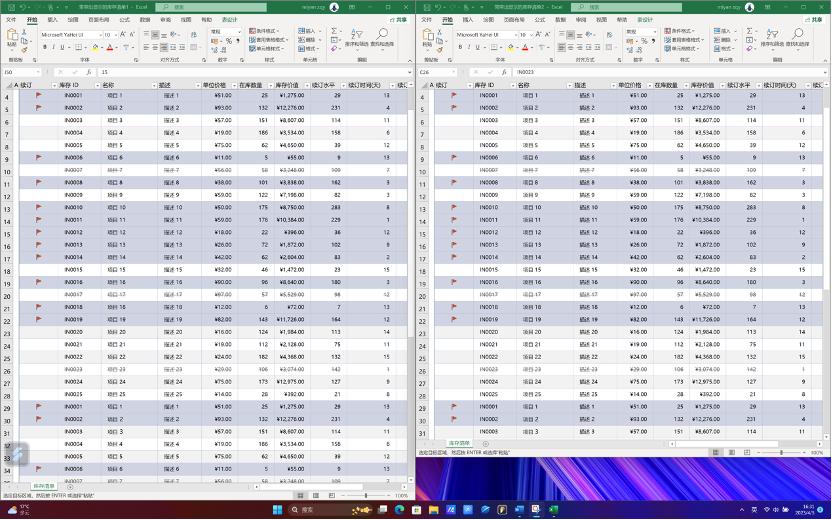Screen dimensions: 832x520
Task: Click the Paste icon in left Excel window
Action: [x=12, y=36]
